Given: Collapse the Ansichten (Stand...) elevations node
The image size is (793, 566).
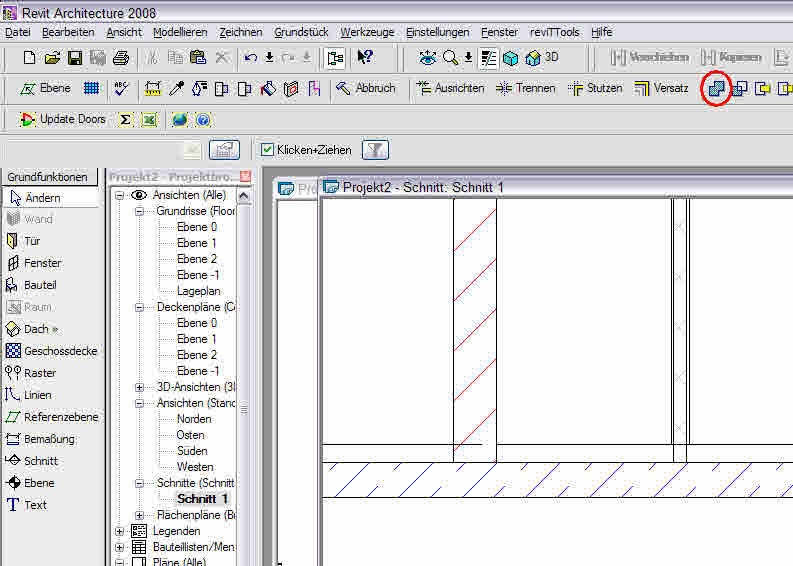Looking at the screenshot, I should click(x=140, y=404).
